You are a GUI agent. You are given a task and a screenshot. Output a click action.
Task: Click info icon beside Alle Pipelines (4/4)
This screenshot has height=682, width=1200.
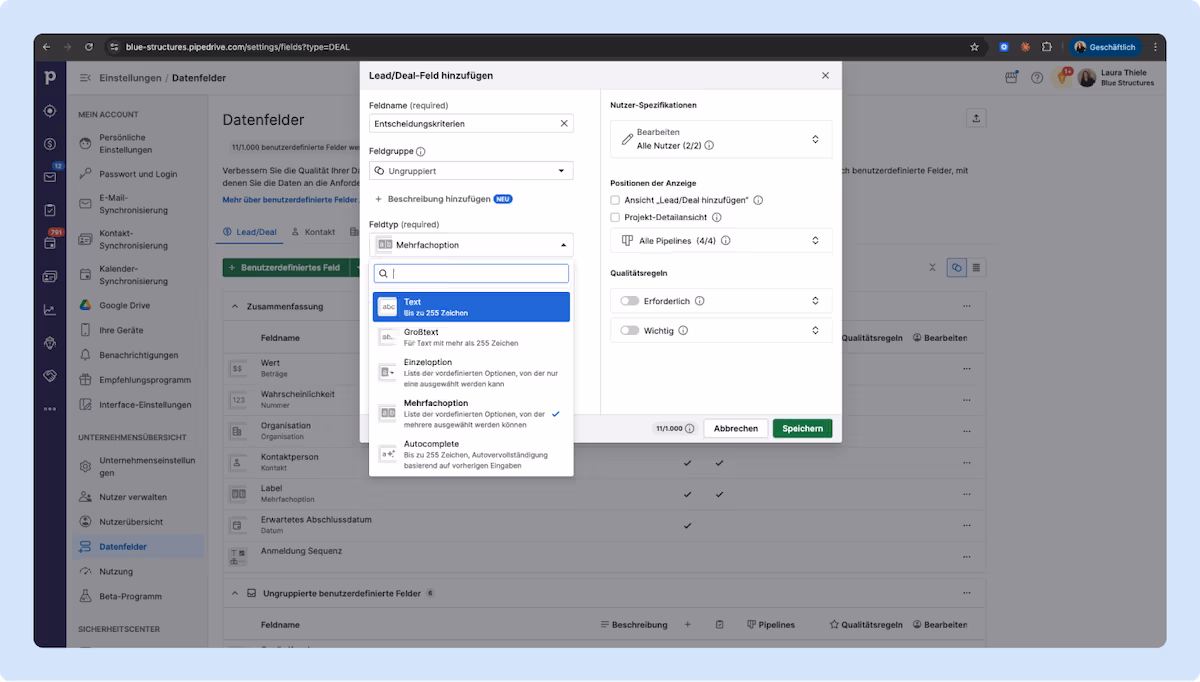pyautogui.click(x=725, y=241)
